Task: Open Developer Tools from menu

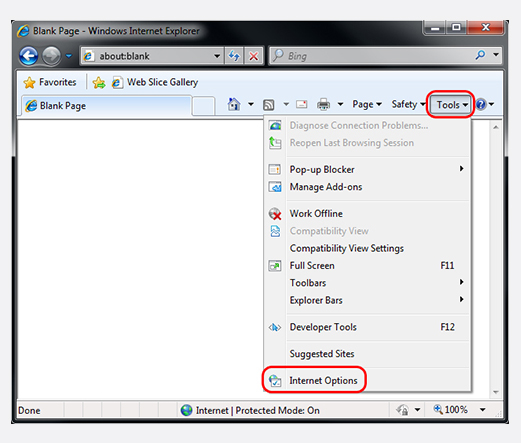Action: point(367,327)
